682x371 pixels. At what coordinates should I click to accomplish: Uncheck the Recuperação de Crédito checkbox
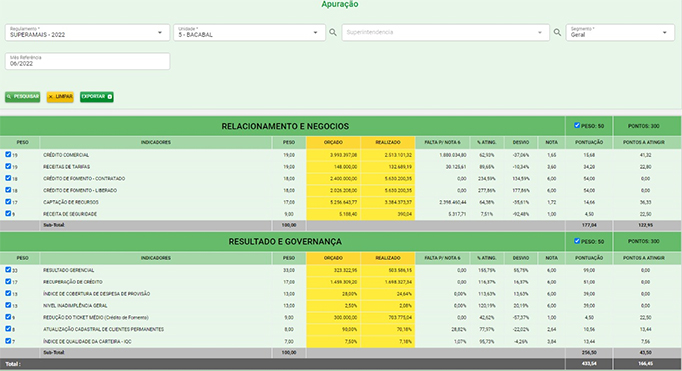(8, 281)
